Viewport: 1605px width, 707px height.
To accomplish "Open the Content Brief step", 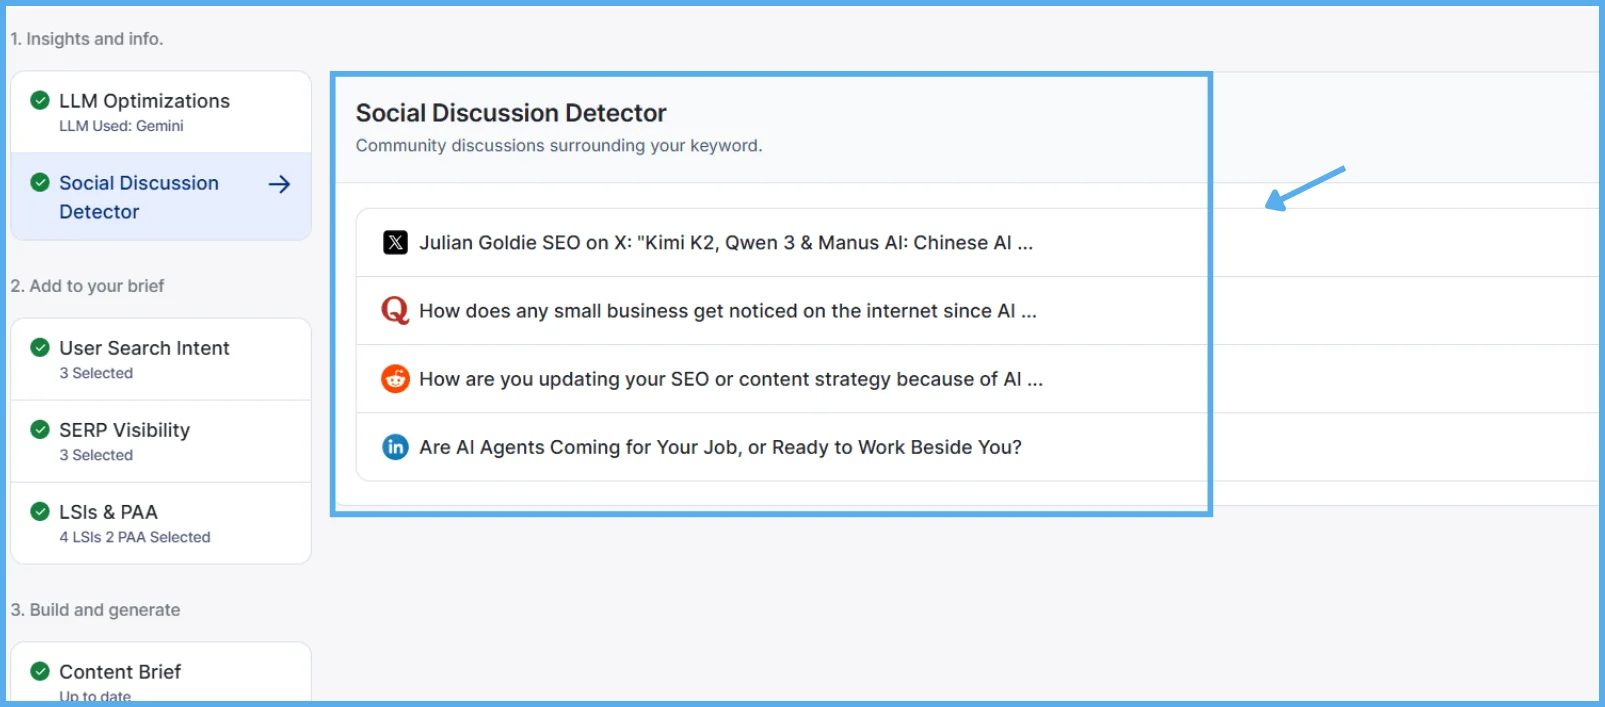I will tap(120, 672).
